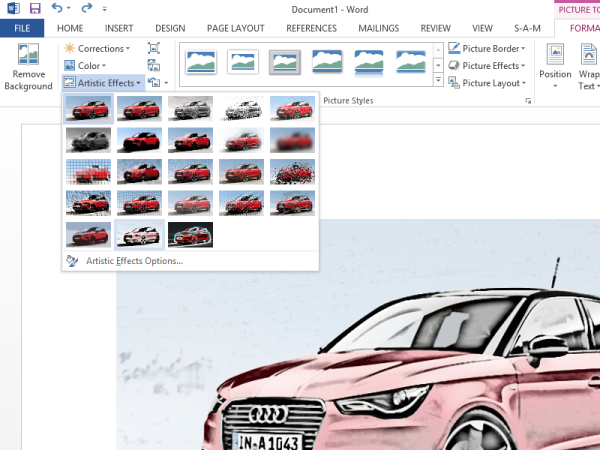Switch to the S-A-M tab
Viewport: 600px width, 450px height.
[x=527, y=28]
